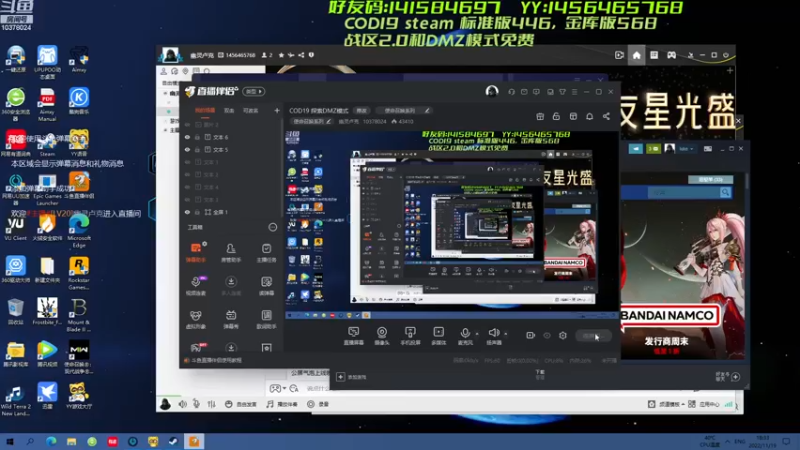The width and height of the screenshot is (800, 450).
Task: Click the Epic Games Launcher desktop icon
Action: pos(47,189)
